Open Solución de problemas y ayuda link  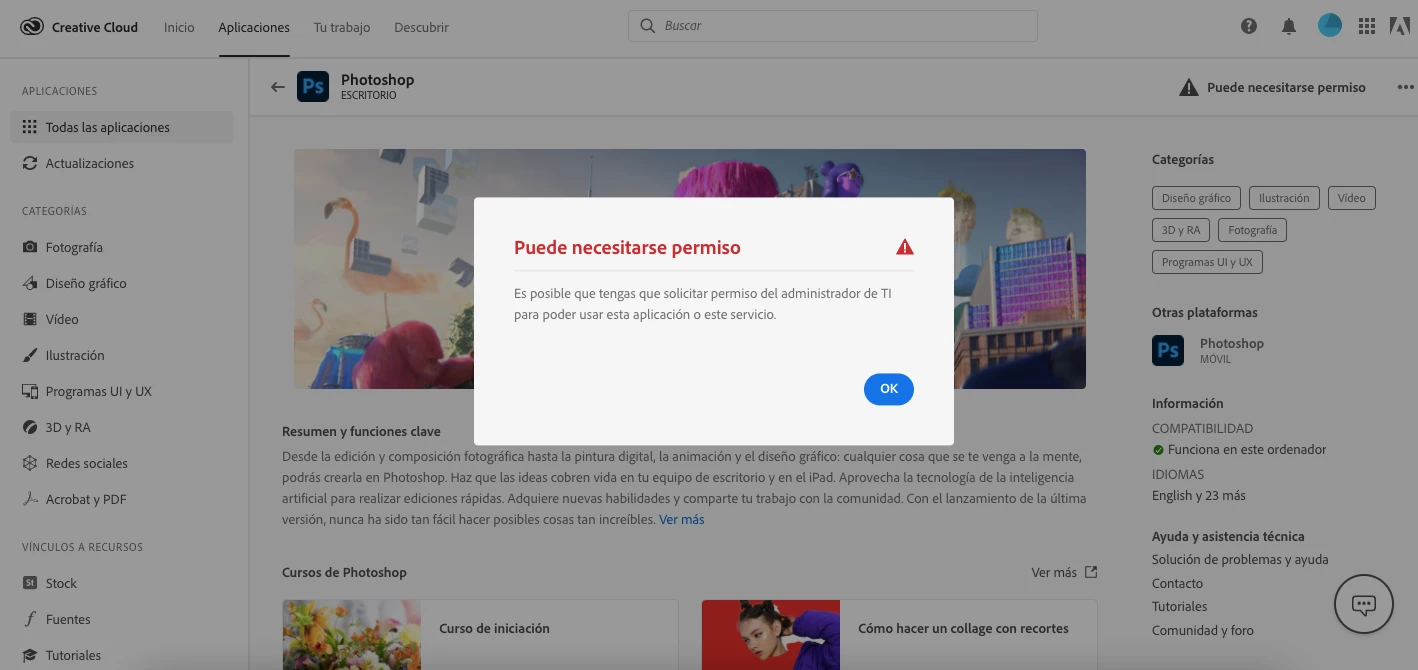point(1240,560)
